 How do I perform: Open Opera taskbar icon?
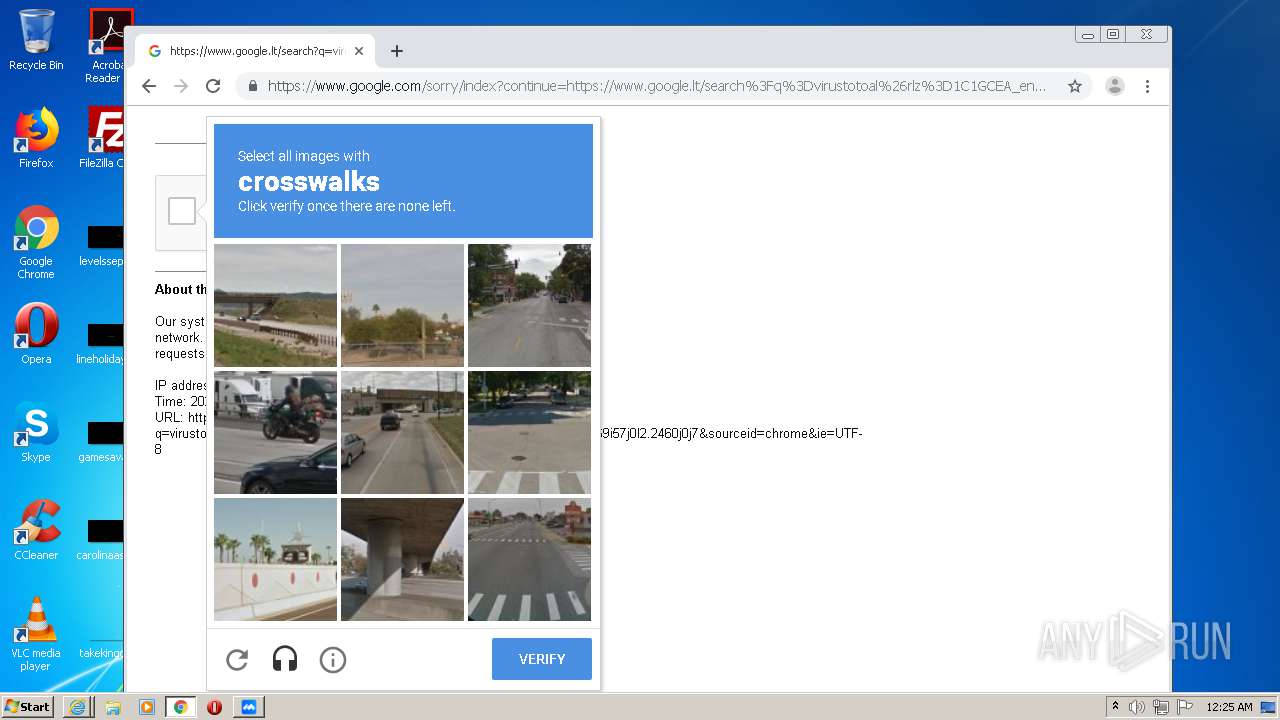coord(214,707)
